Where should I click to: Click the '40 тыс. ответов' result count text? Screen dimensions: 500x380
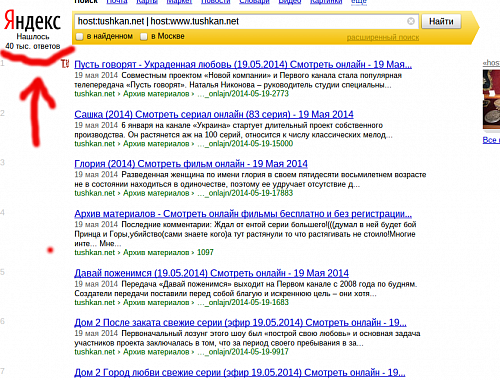coord(33,46)
